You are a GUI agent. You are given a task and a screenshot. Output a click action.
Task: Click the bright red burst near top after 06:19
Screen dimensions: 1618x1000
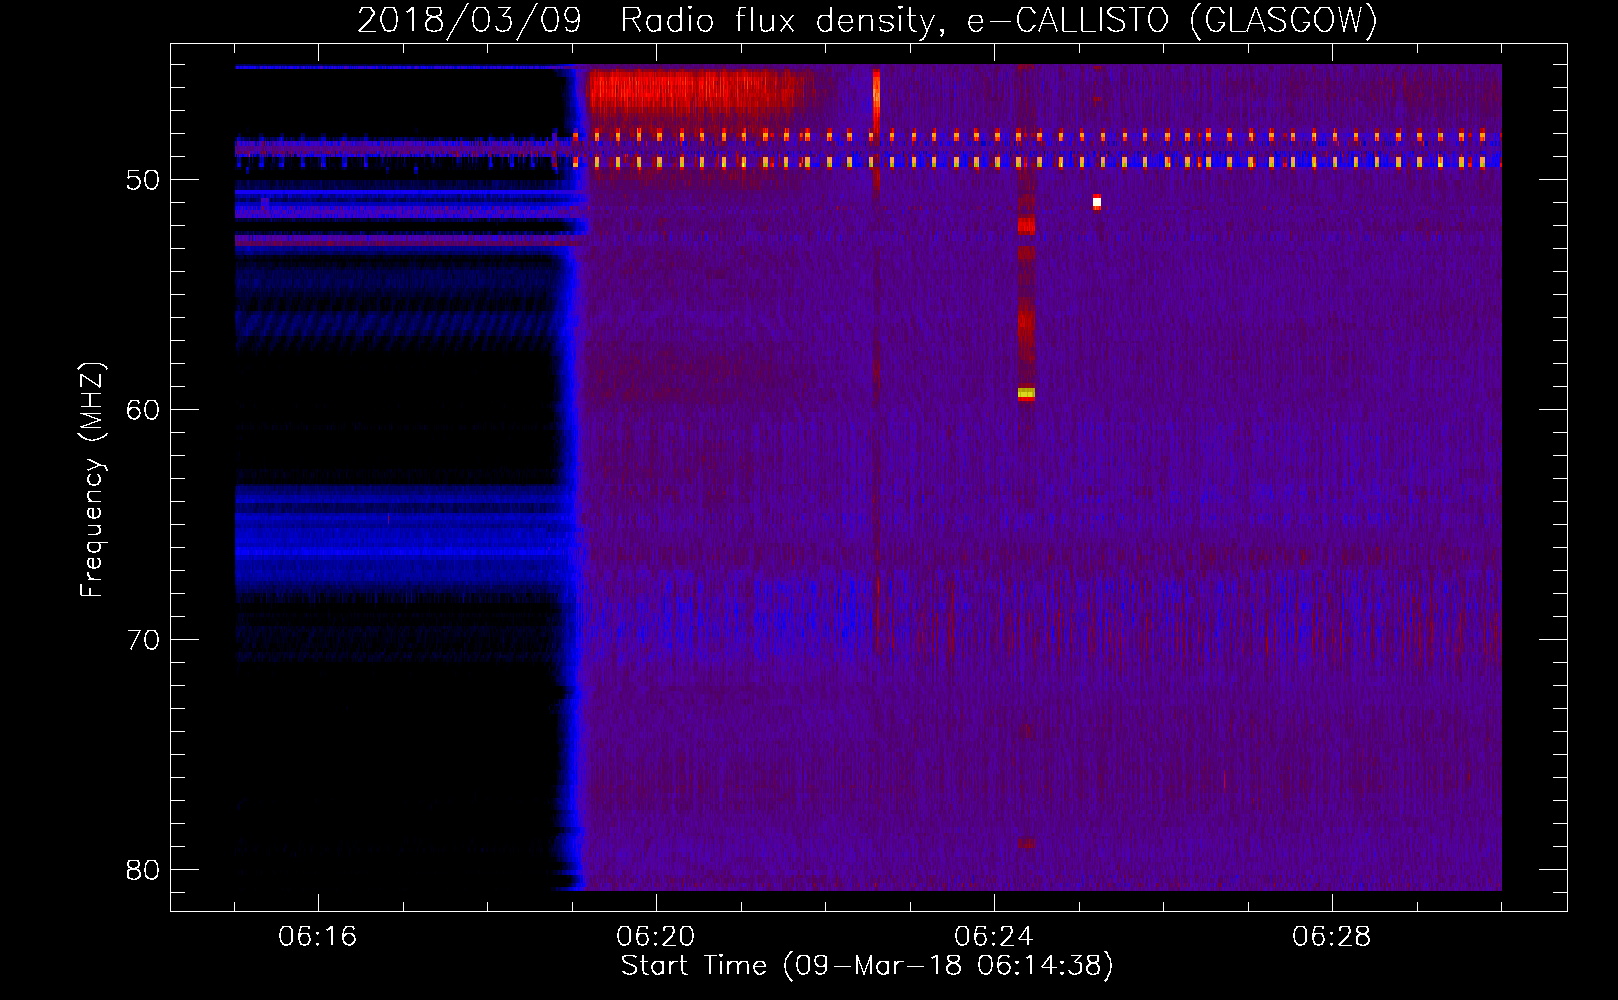[695, 92]
